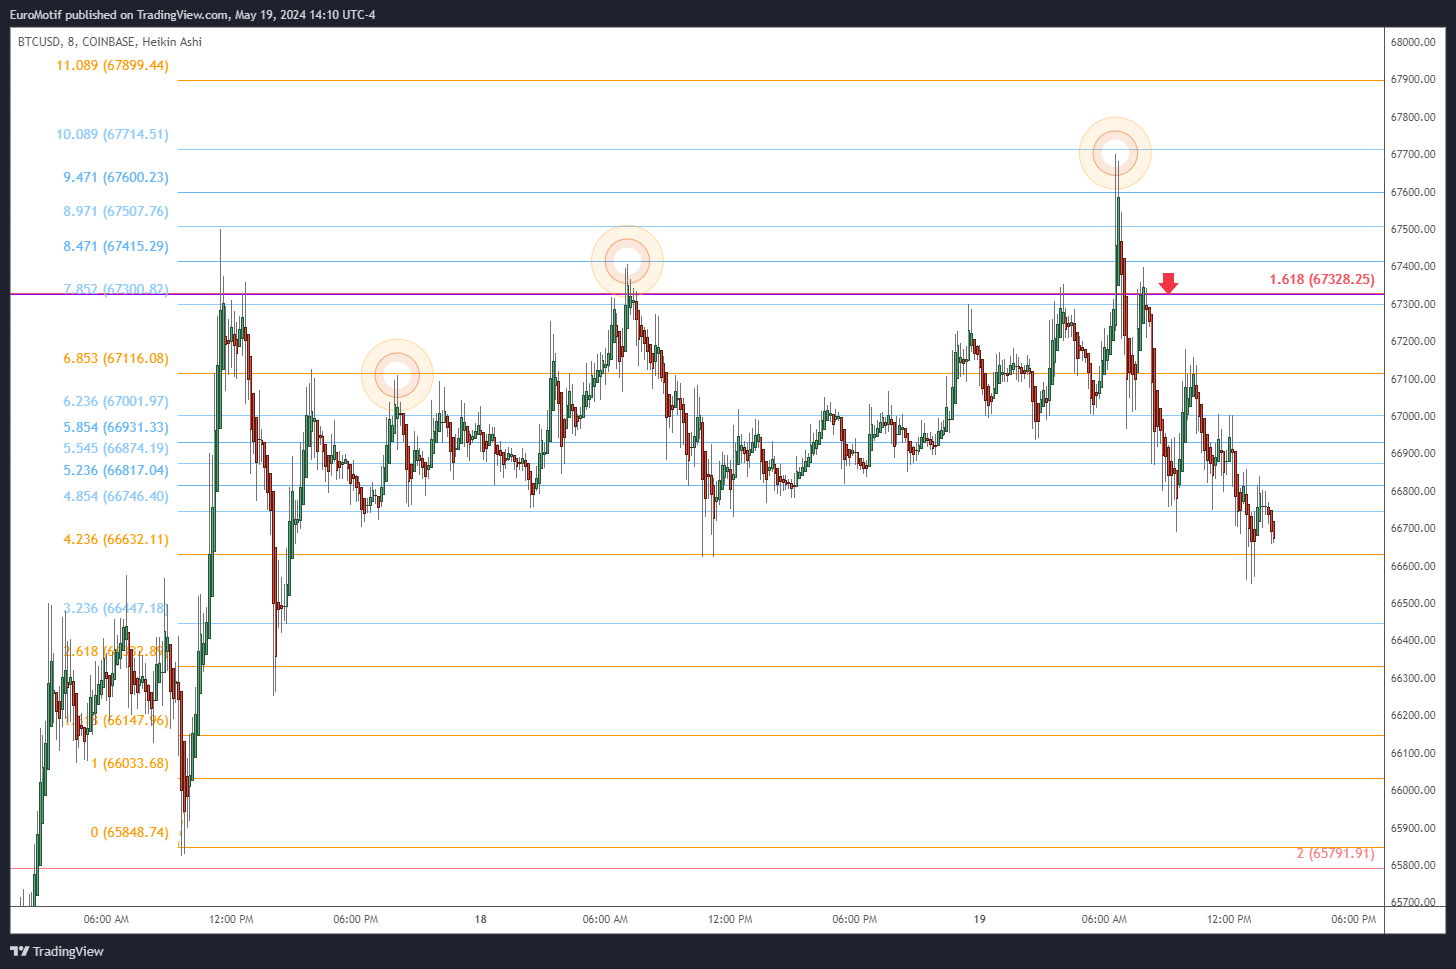Select the circle marker near the 67100 level
Screen dimensions: 1456x969
[397, 375]
